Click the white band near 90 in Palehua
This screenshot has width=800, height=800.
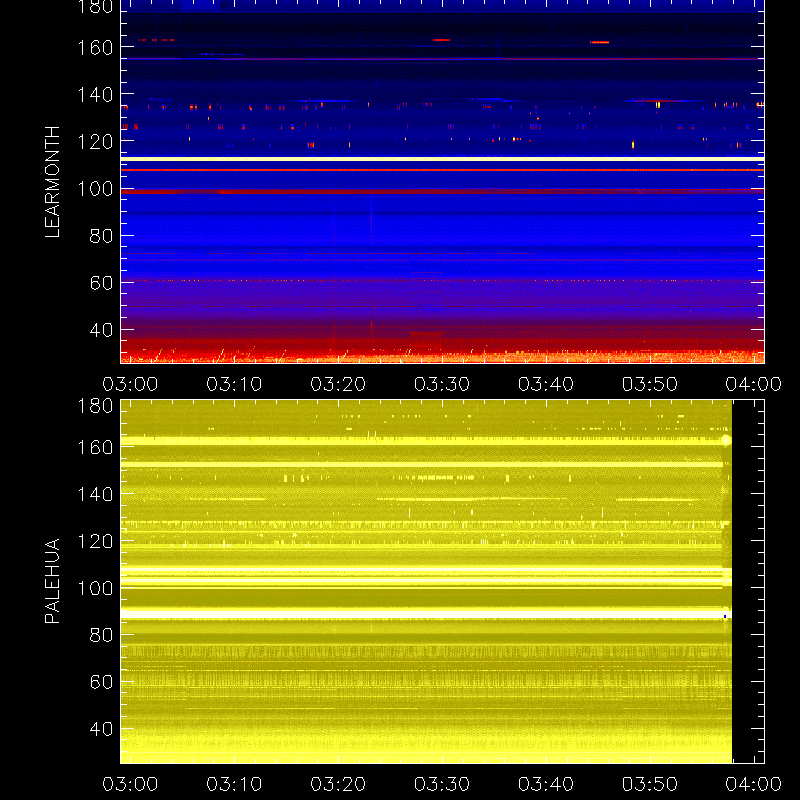pos(426,614)
